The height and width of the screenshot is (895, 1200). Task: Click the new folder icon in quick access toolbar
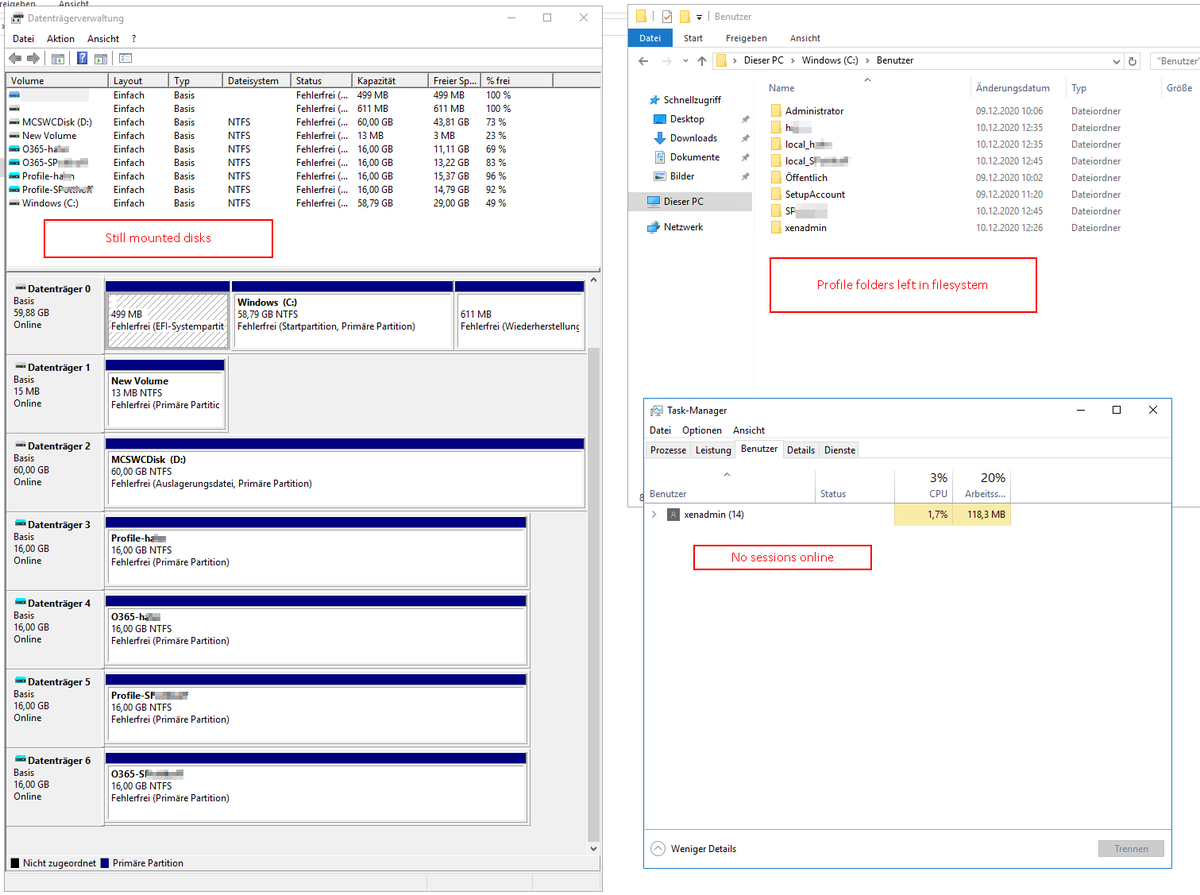pos(684,16)
